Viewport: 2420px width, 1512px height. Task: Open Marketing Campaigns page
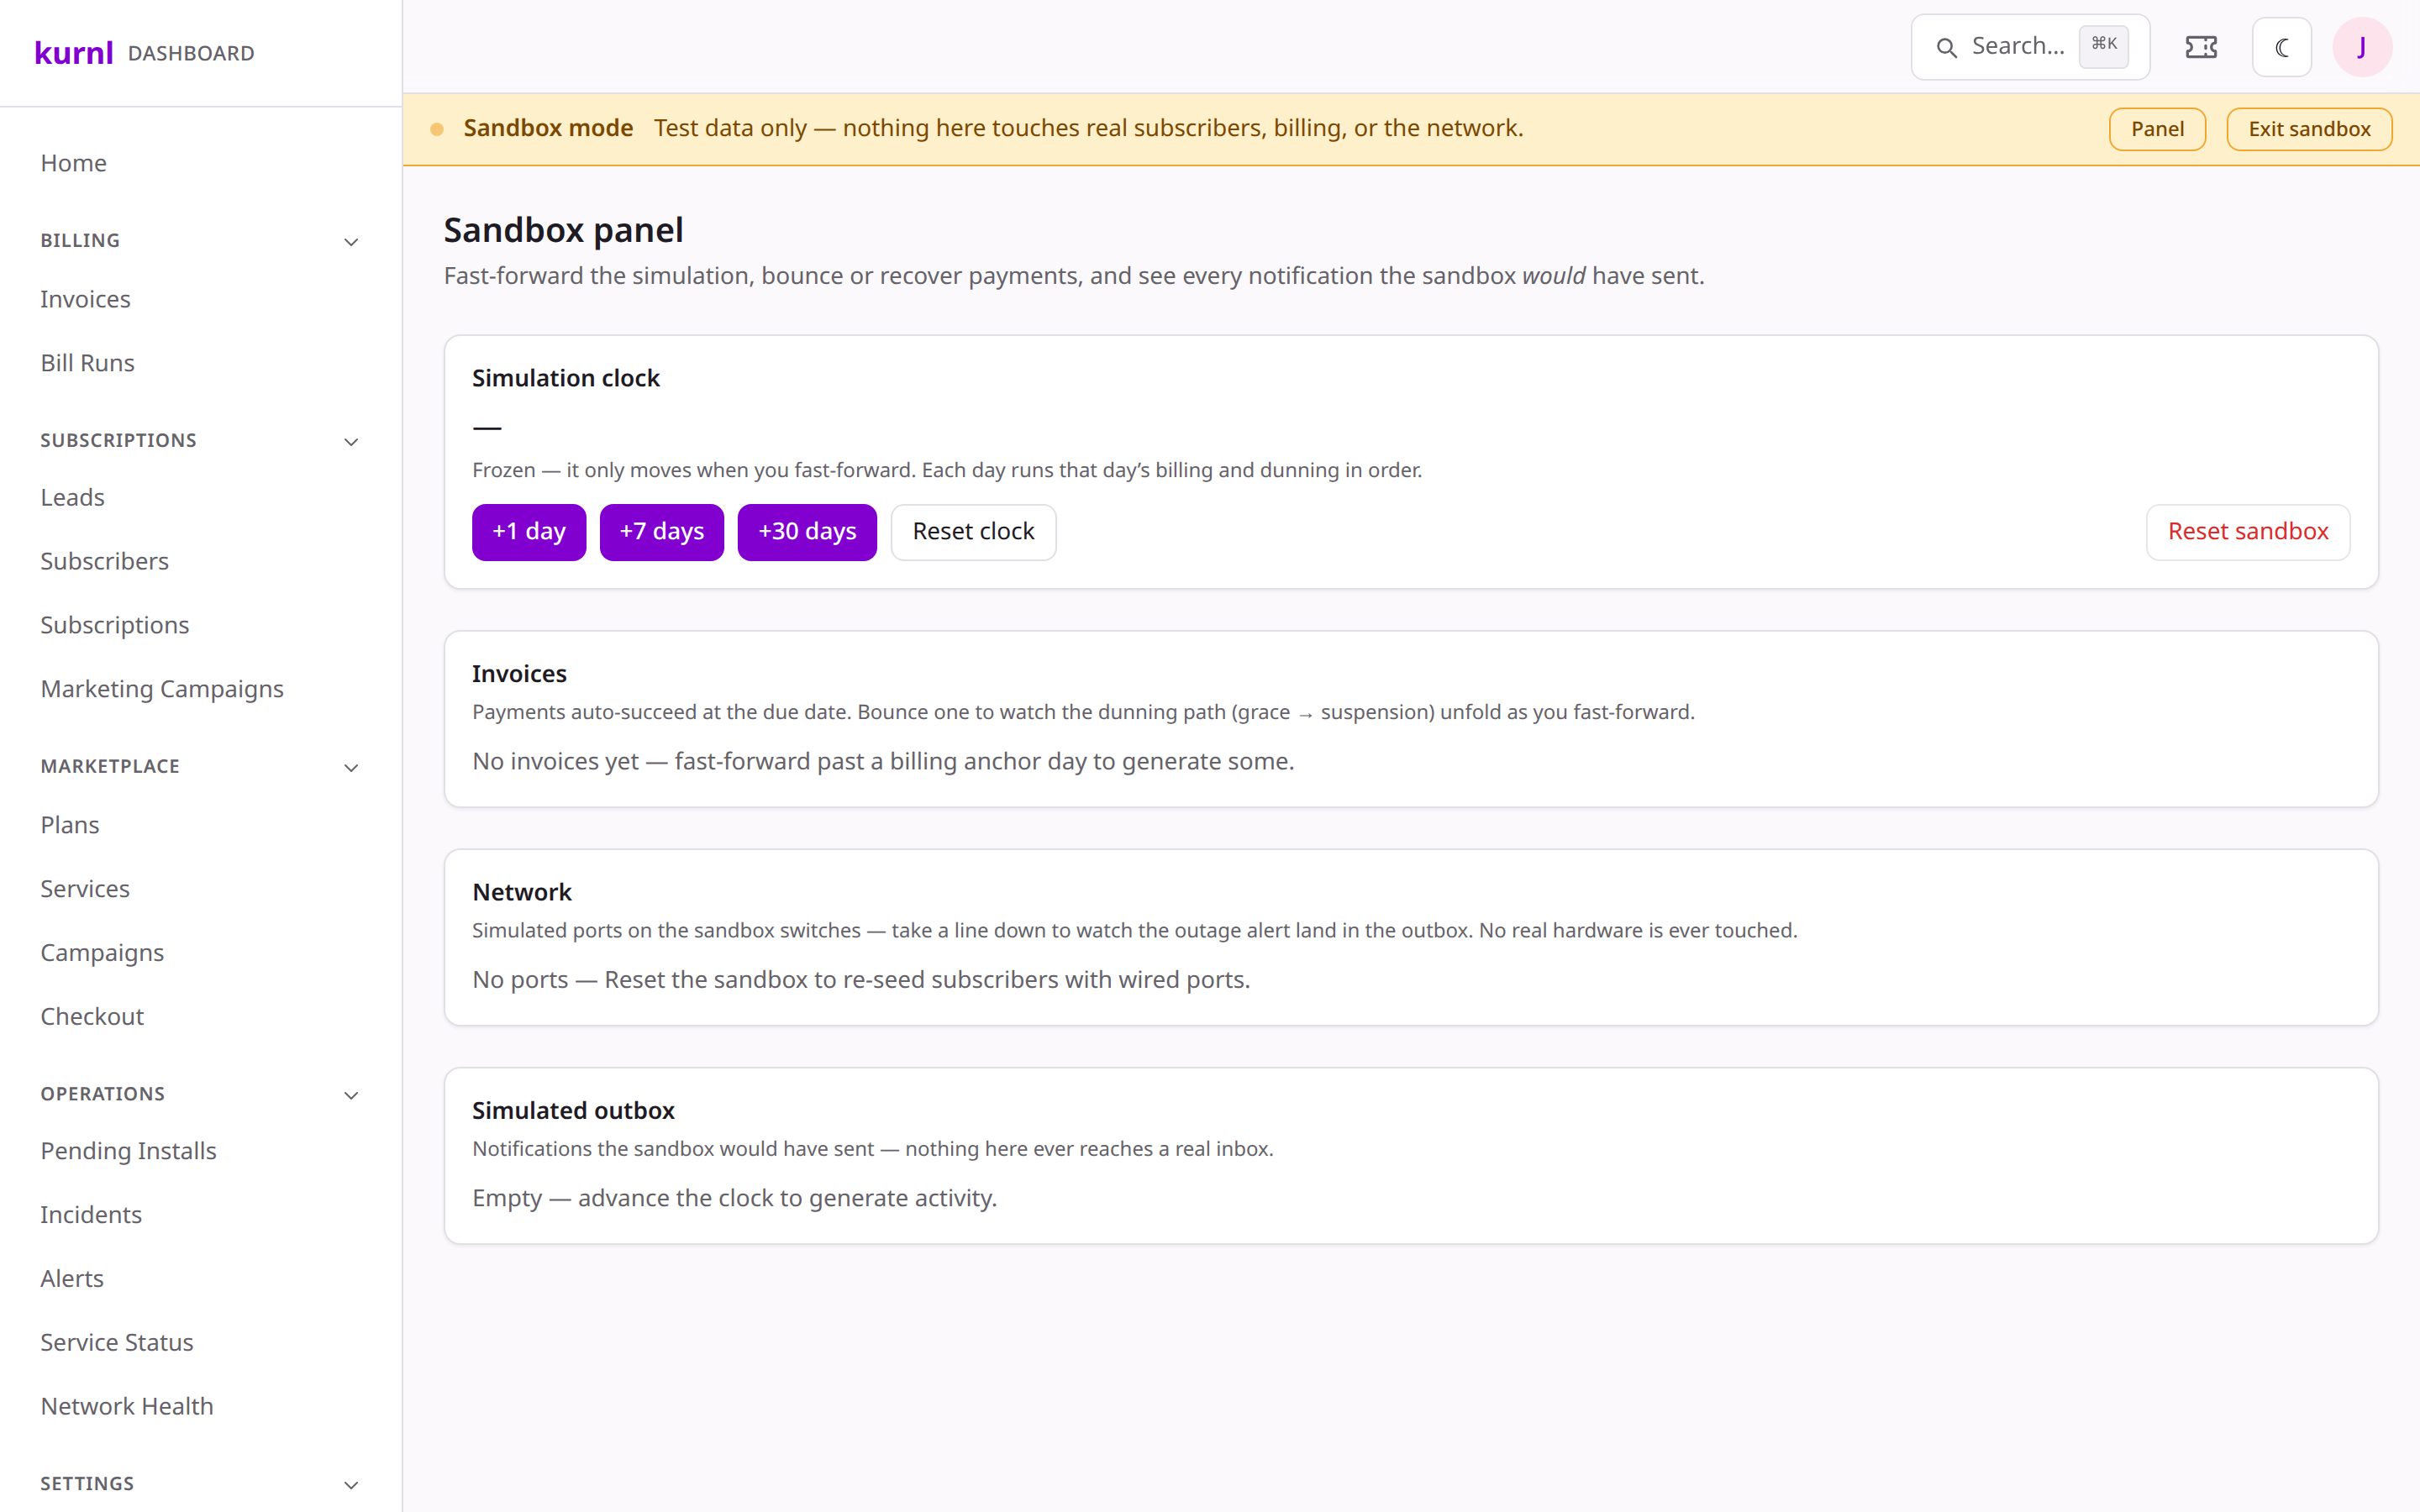pyautogui.click(x=162, y=689)
